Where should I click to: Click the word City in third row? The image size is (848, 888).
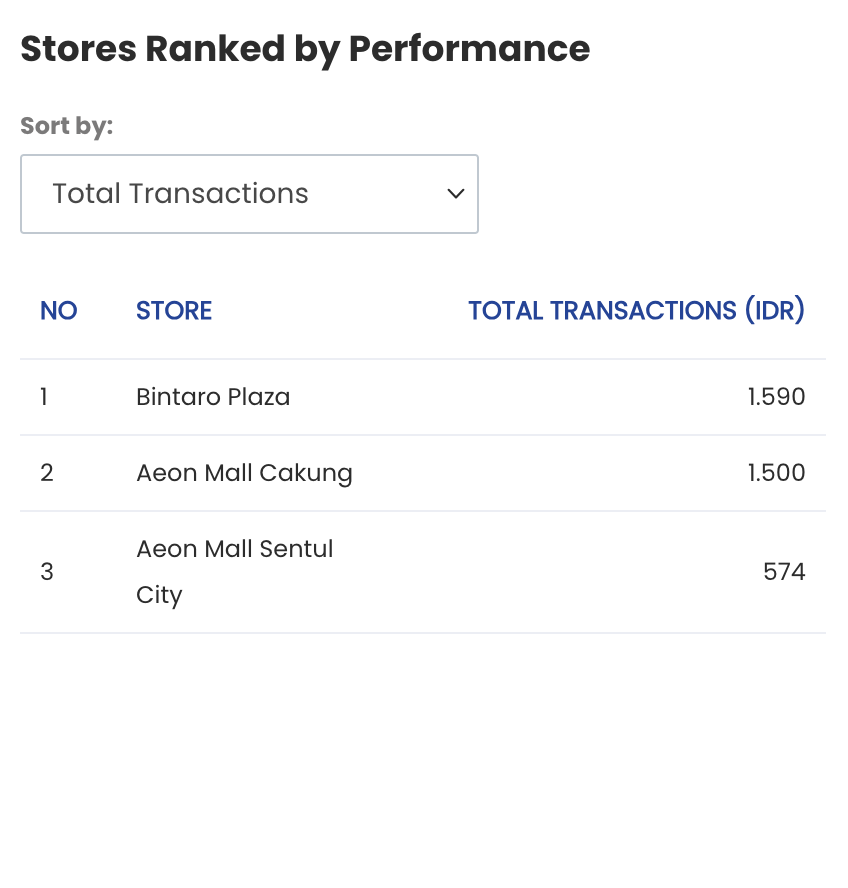pos(159,596)
